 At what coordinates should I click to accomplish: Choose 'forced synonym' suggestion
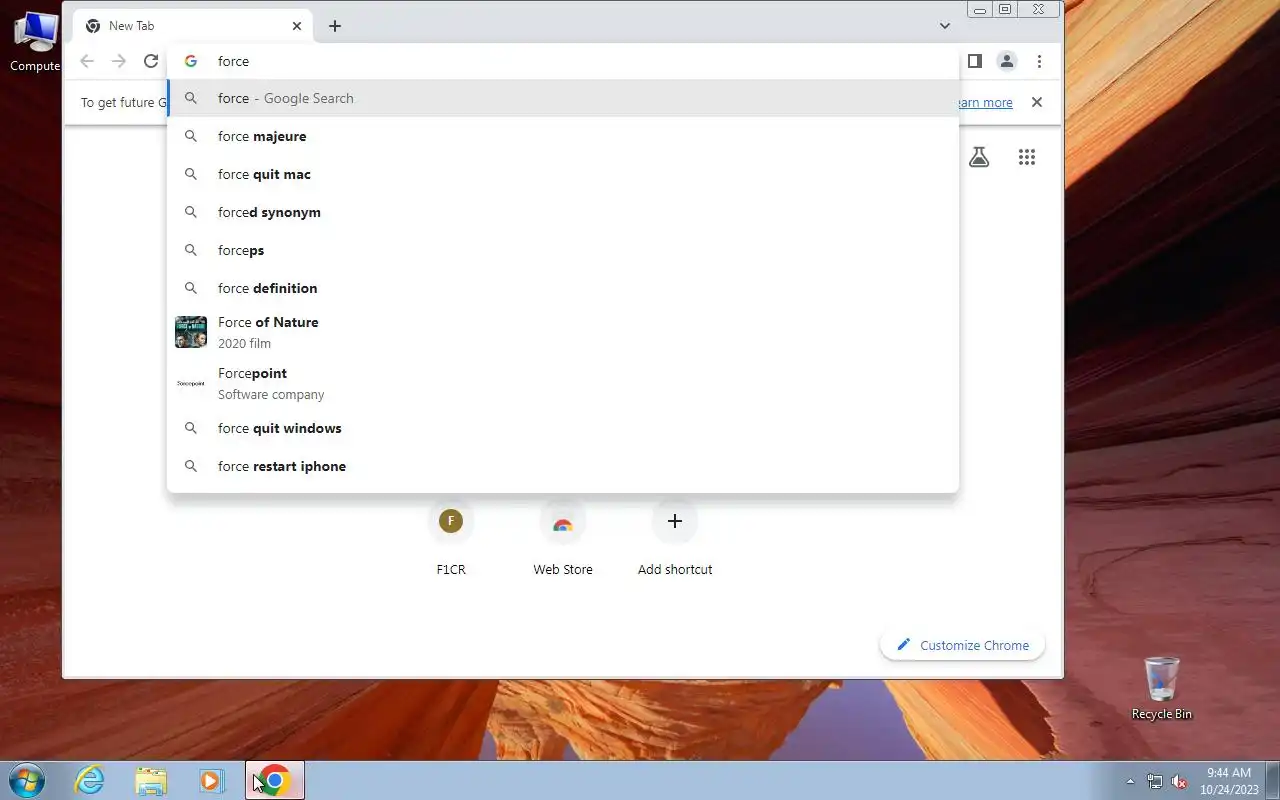pyautogui.click(x=563, y=212)
